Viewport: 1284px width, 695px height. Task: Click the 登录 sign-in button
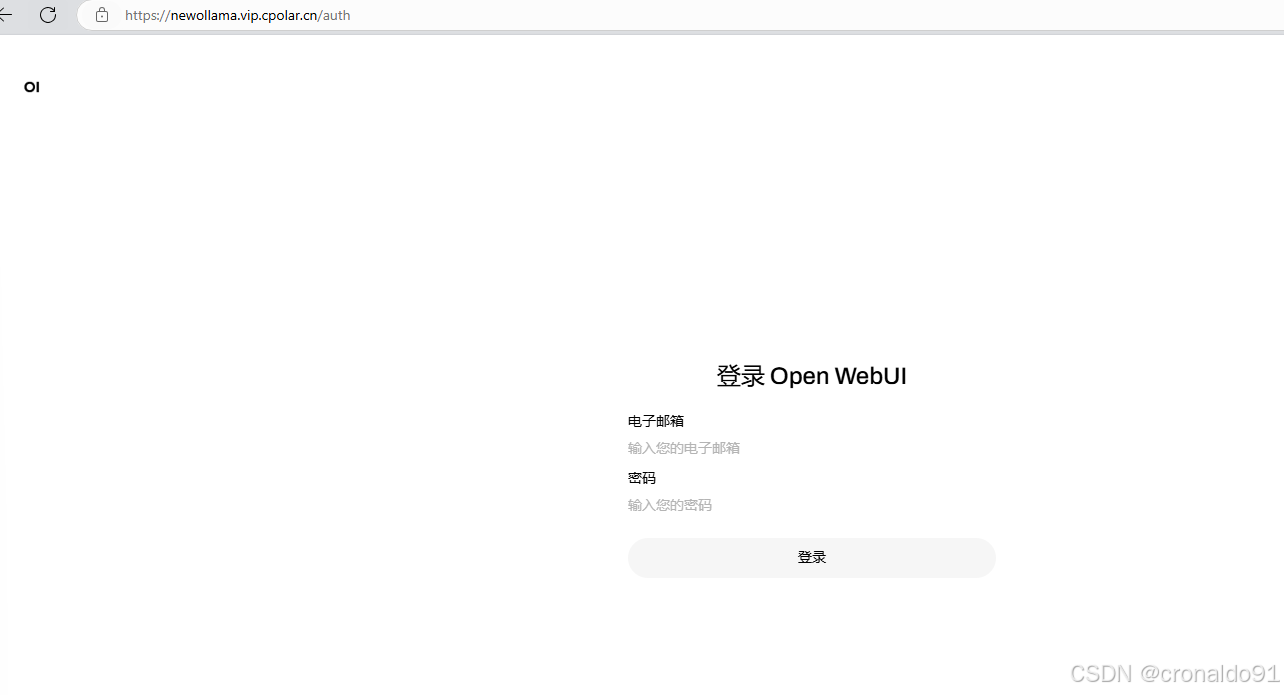pos(811,557)
